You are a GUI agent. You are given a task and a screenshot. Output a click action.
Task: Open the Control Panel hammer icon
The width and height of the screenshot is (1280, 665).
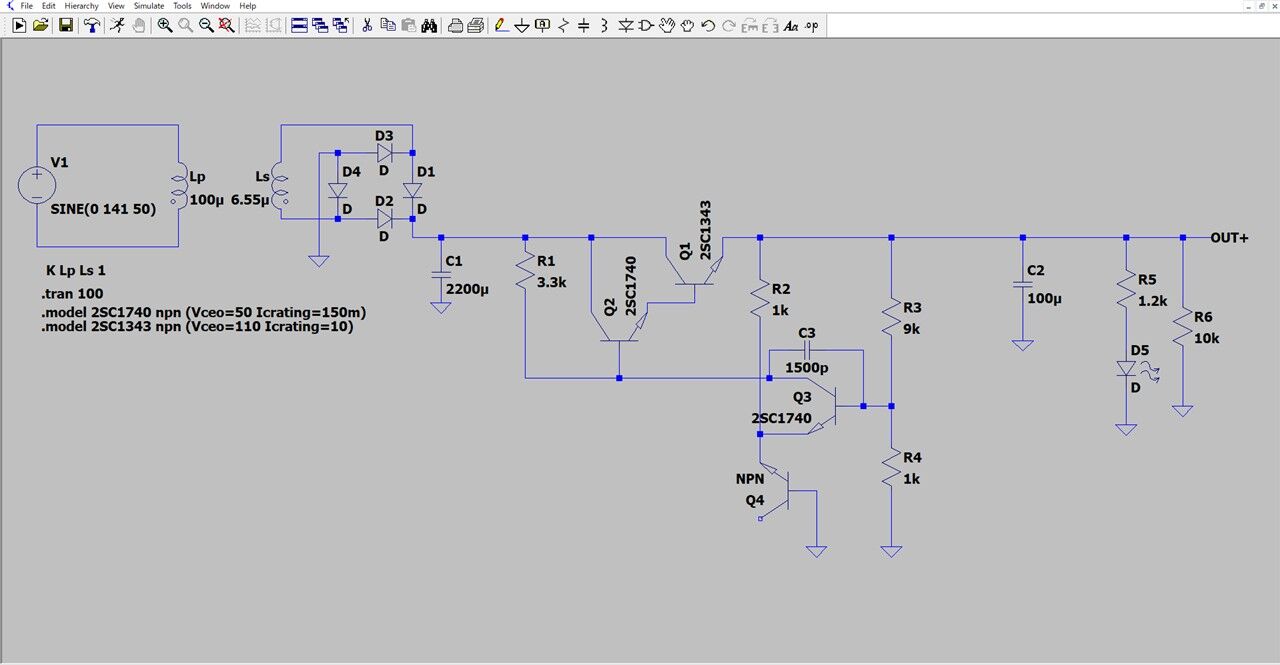click(92, 25)
